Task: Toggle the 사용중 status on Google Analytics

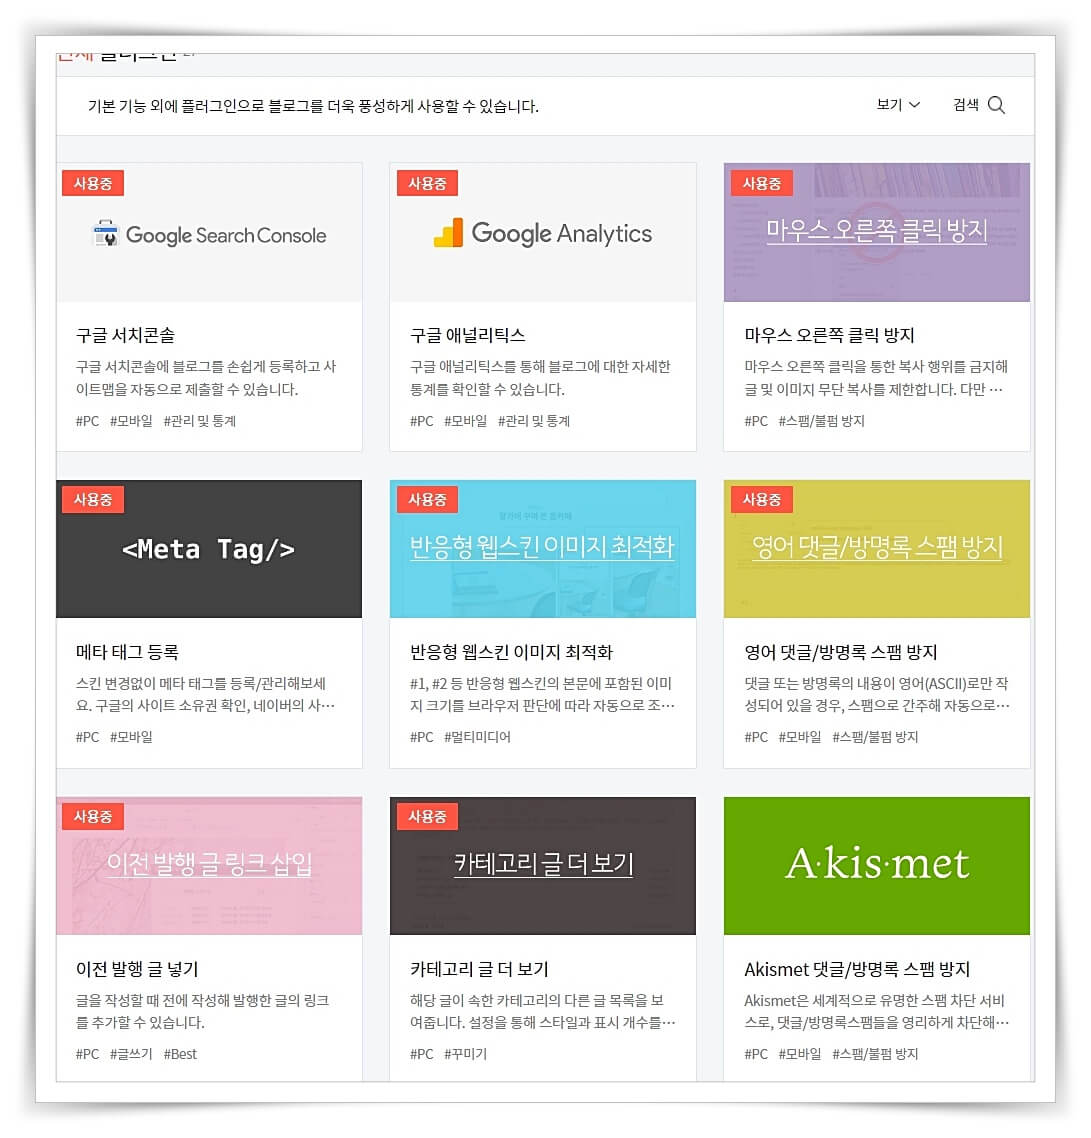Action: click(427, 182)
